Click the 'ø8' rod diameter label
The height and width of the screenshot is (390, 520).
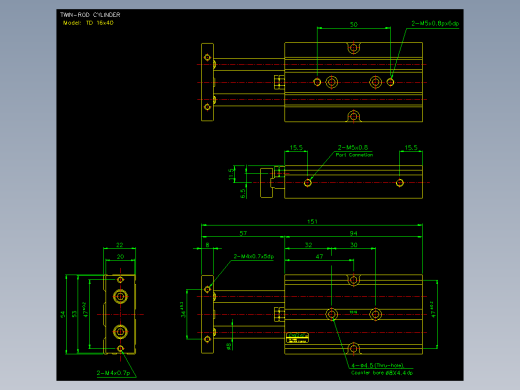tap(229, 346)
